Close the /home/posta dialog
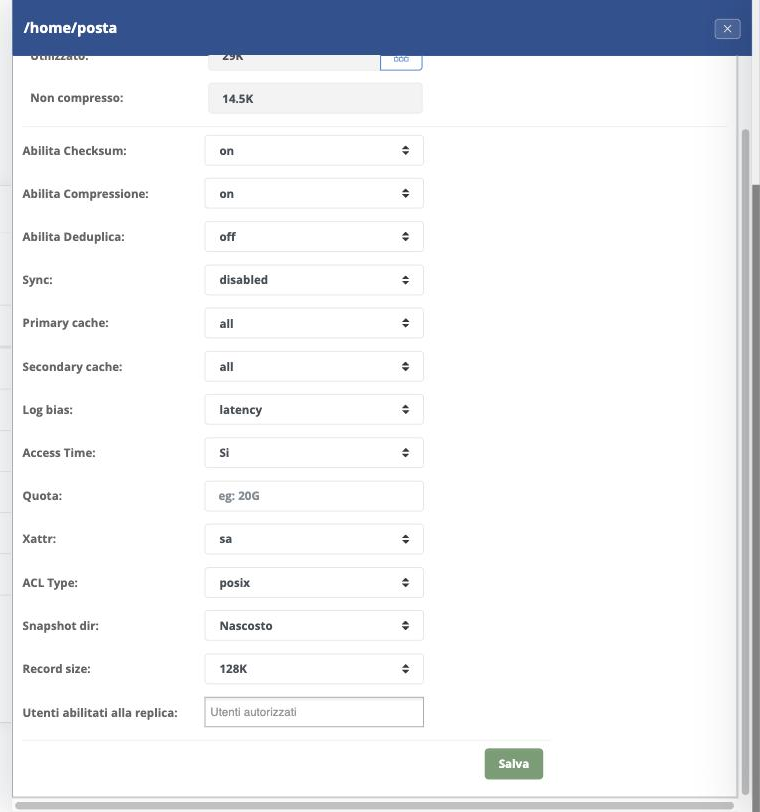This screenshot has height=812, width=760. (x=727, y=28)
